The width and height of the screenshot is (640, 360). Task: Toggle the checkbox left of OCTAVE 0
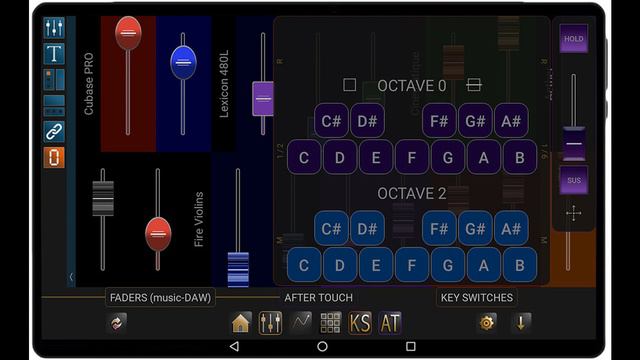coord(349,85)
